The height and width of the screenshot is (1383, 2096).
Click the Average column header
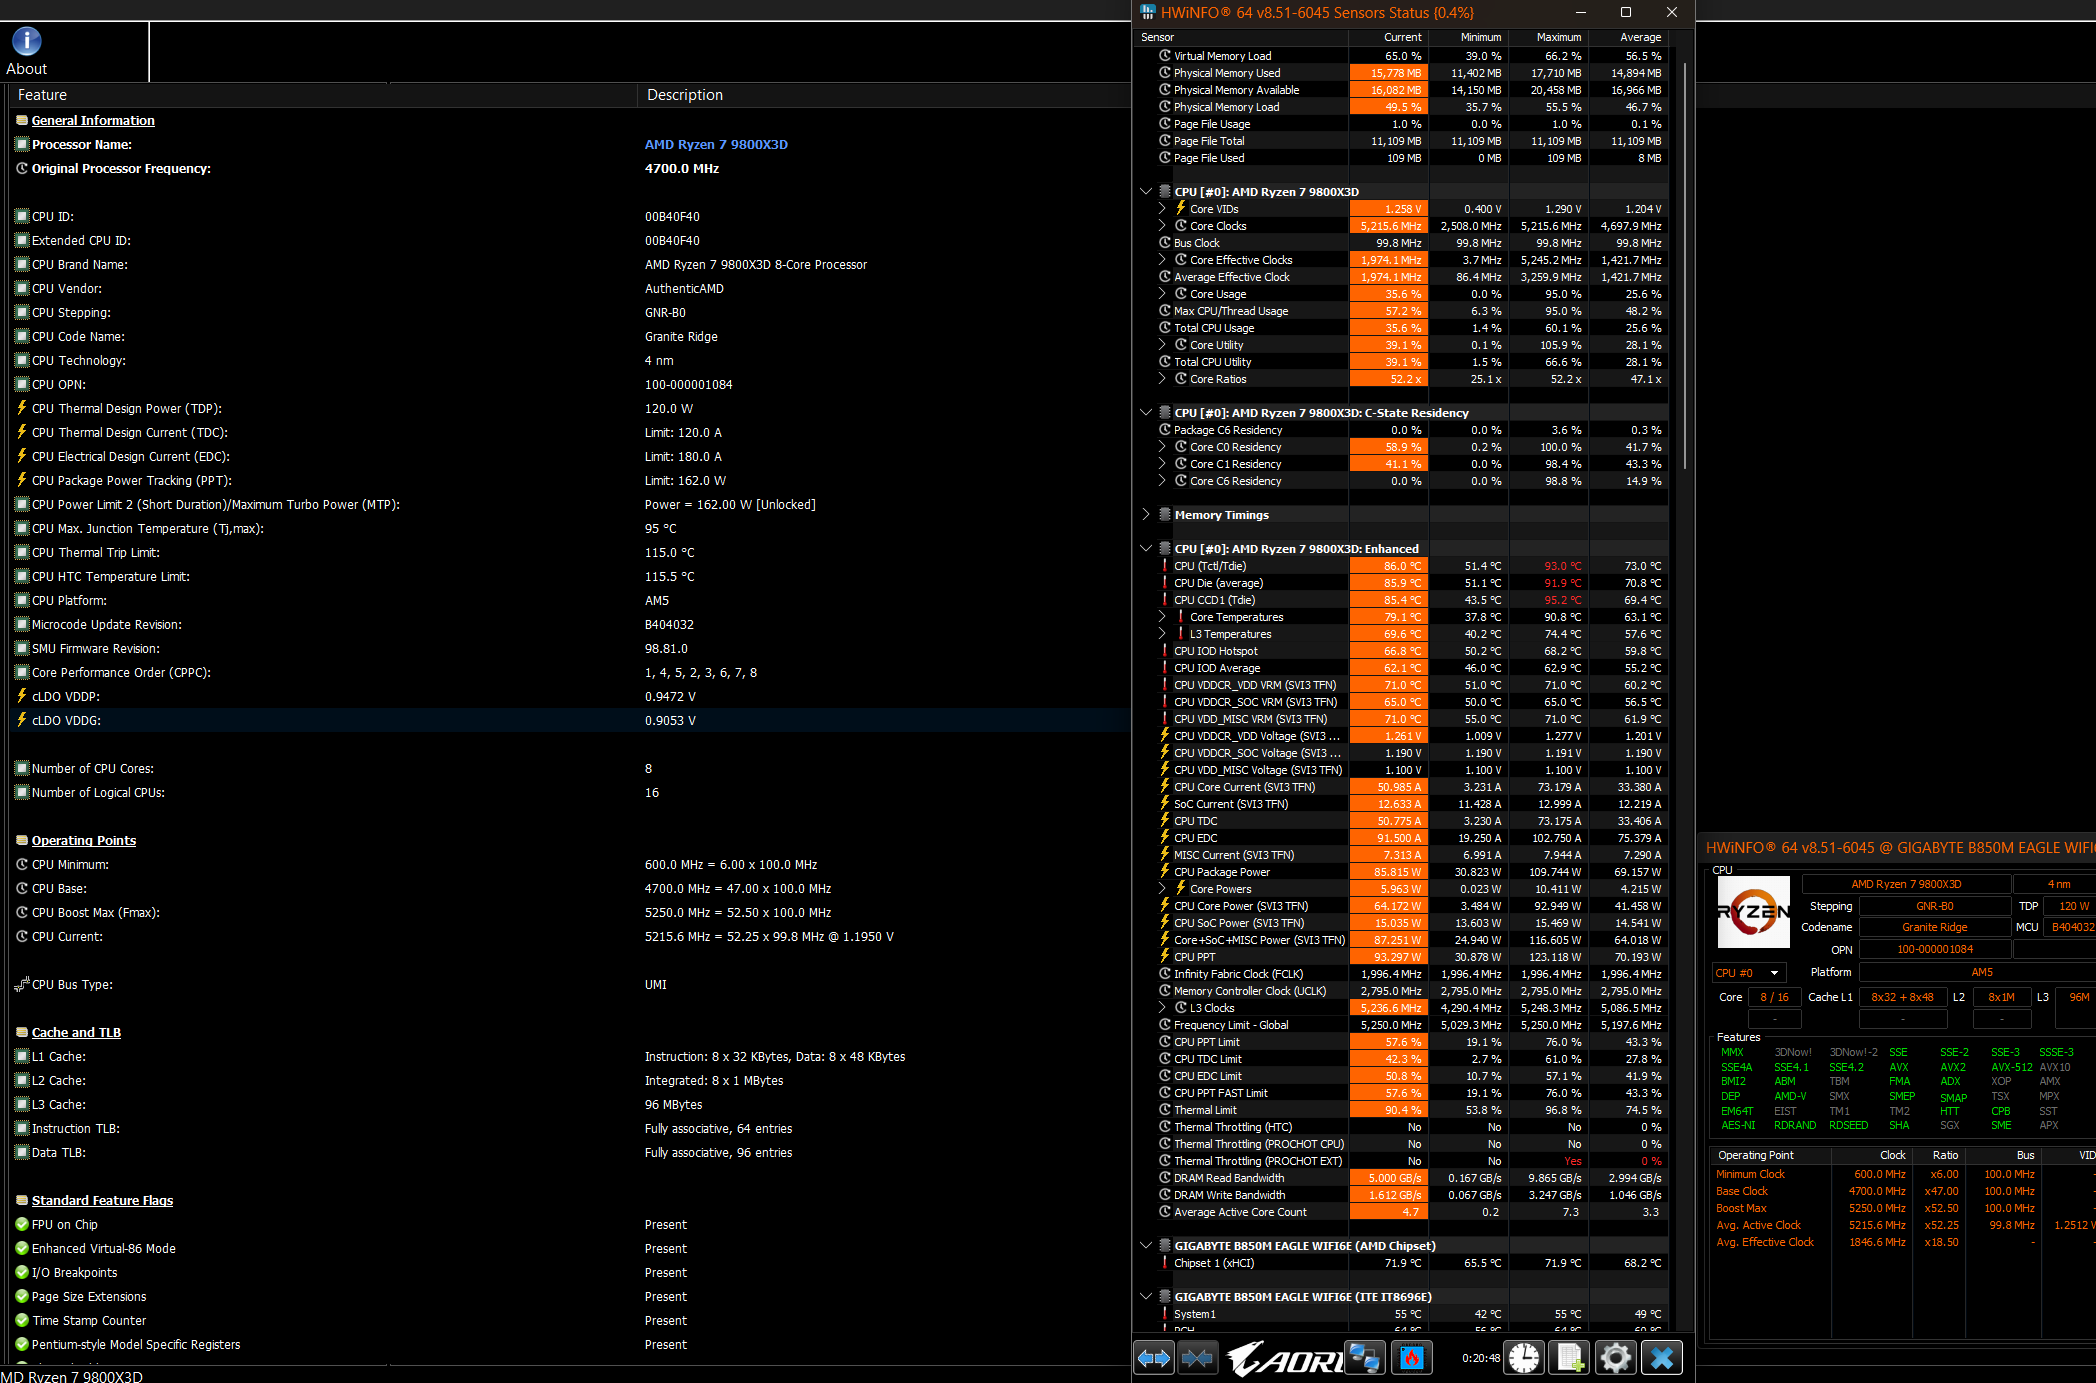point(1629,37)
